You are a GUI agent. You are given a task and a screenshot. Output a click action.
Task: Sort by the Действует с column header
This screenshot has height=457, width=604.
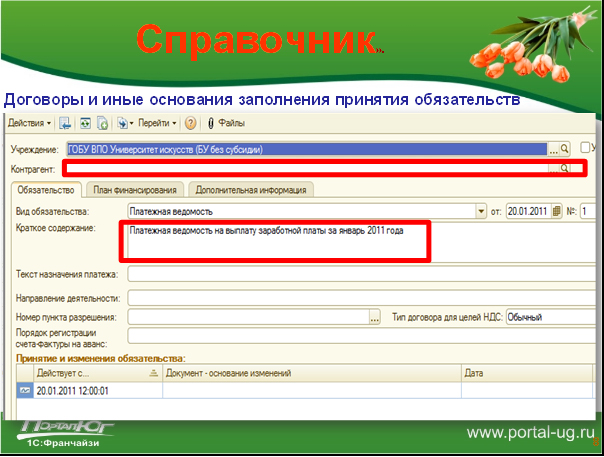tap(90, 373)
